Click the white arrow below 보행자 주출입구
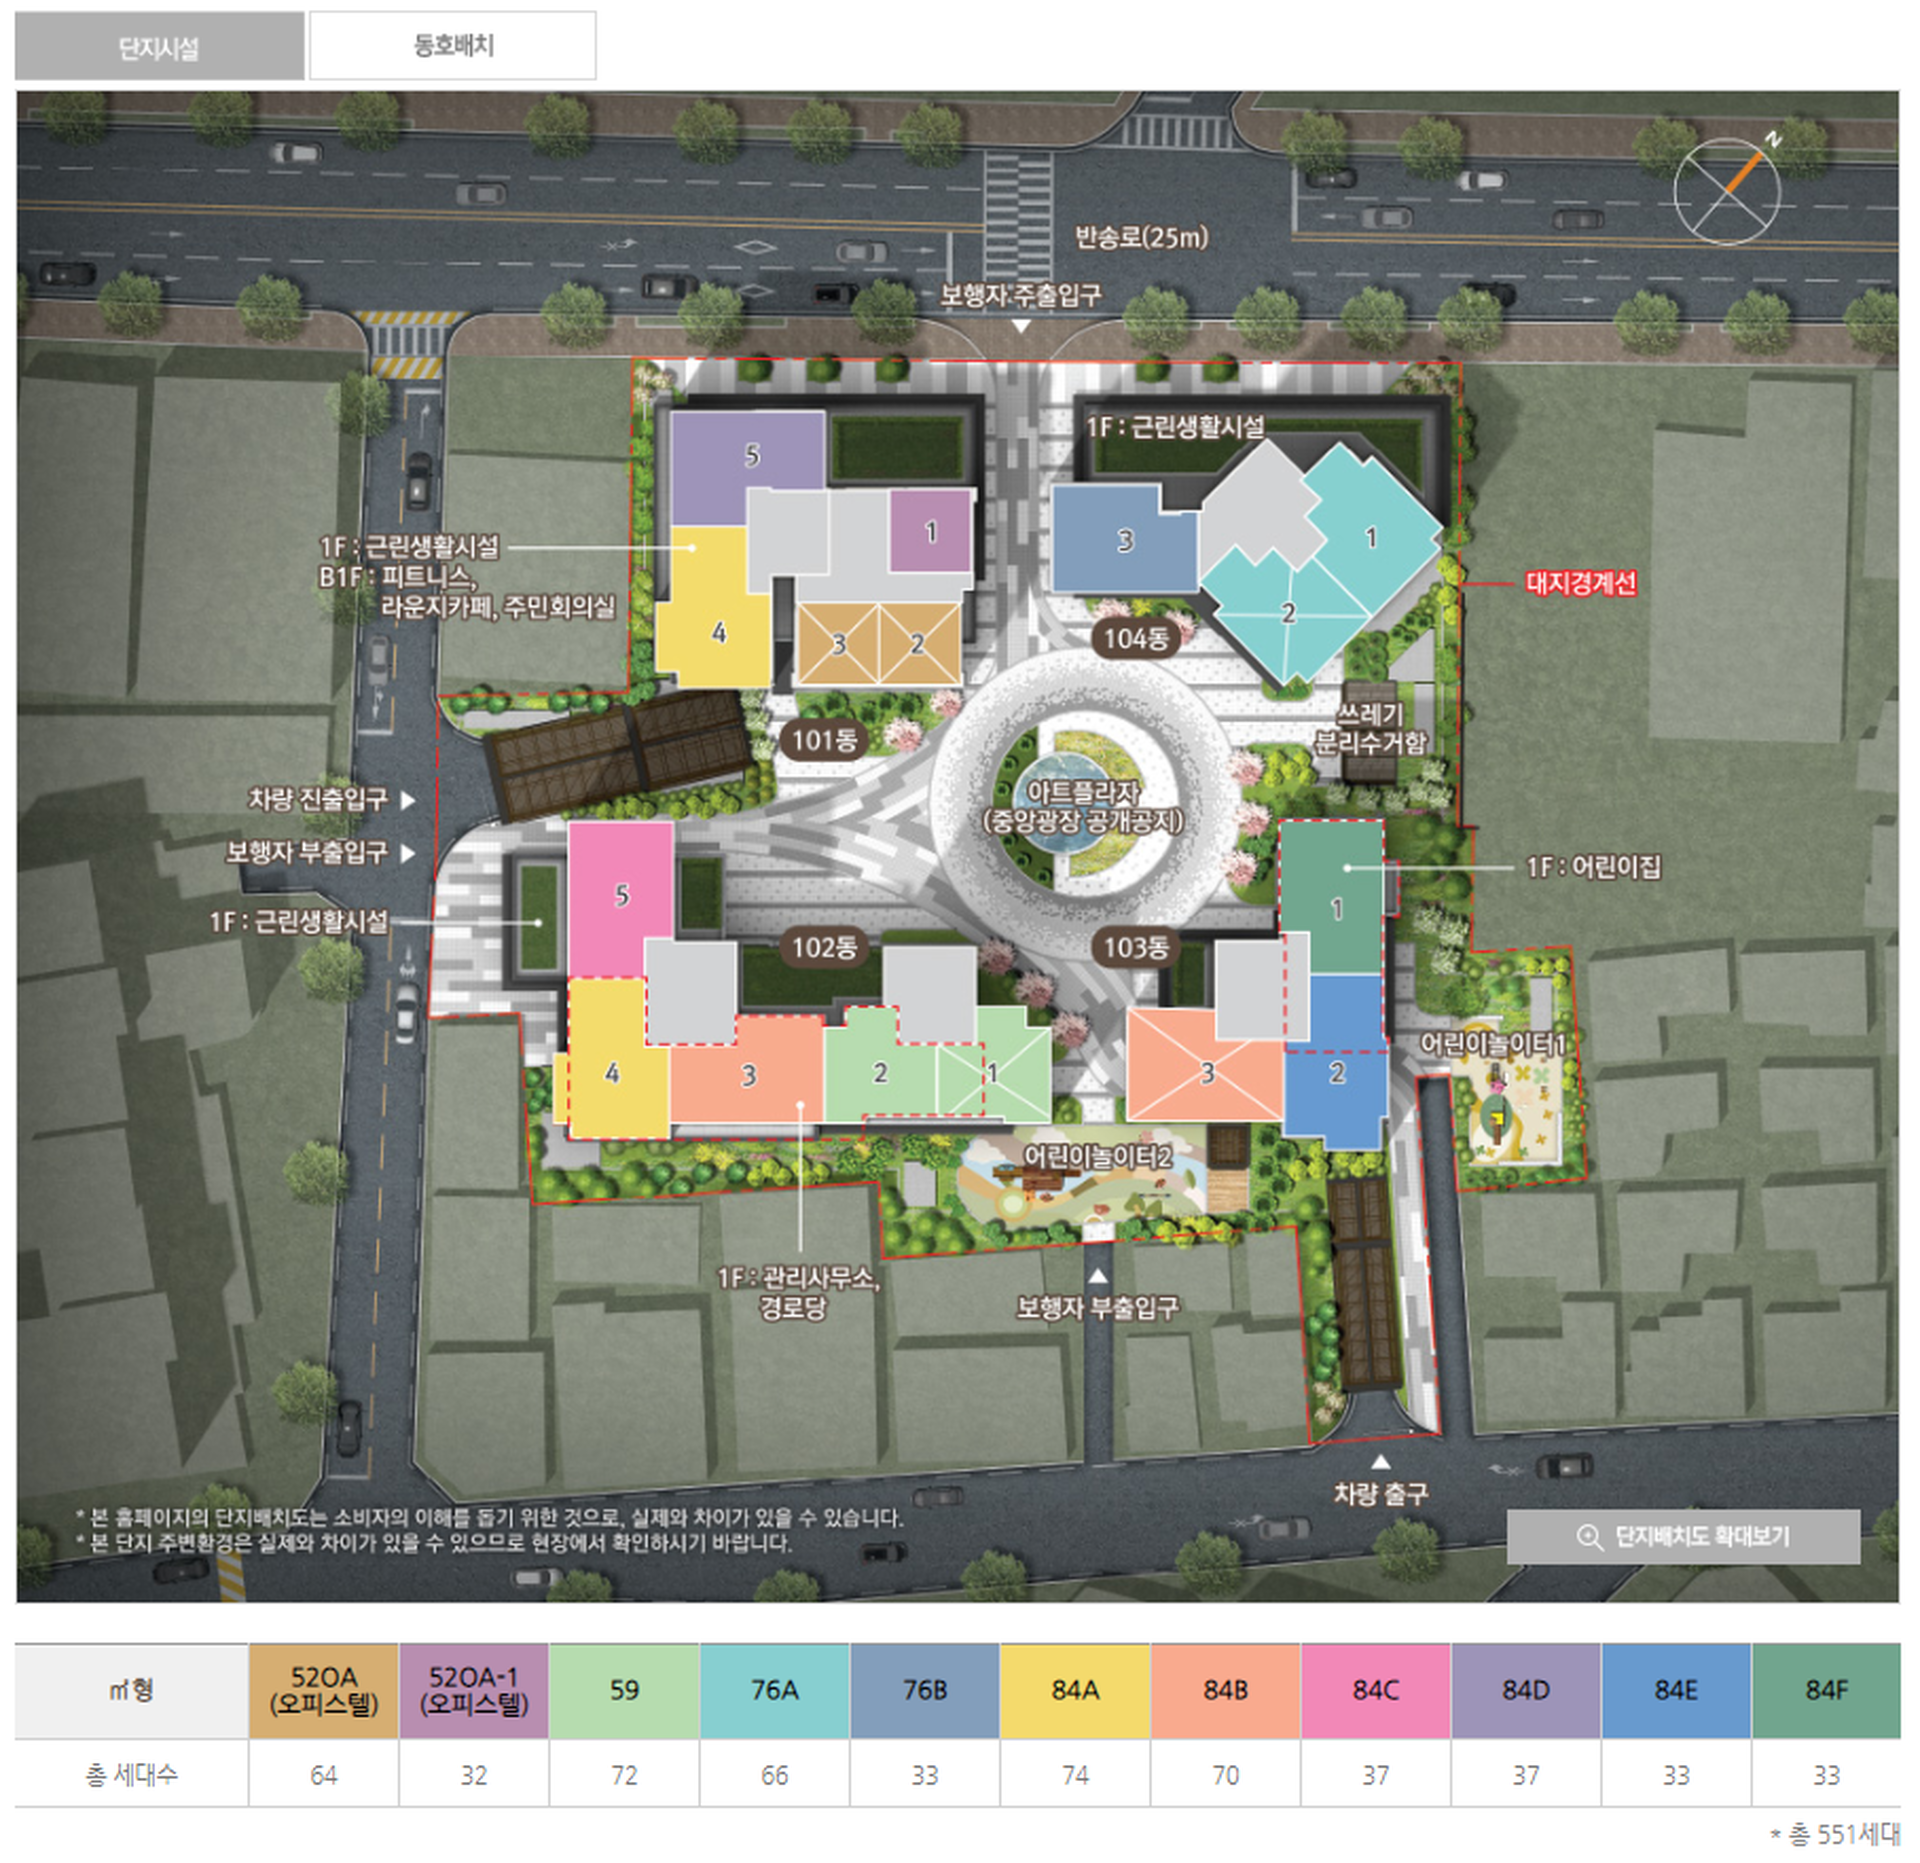Image resolution: width=1920 pixels, height=1863 pixels. [1020, 326]
